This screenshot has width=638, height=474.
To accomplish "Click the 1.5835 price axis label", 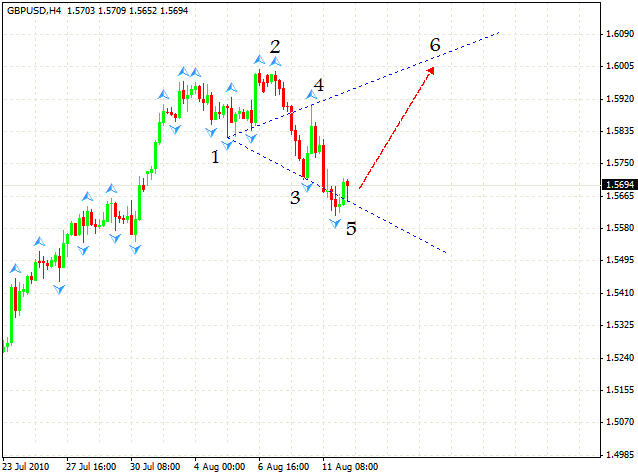I will 620,131.
